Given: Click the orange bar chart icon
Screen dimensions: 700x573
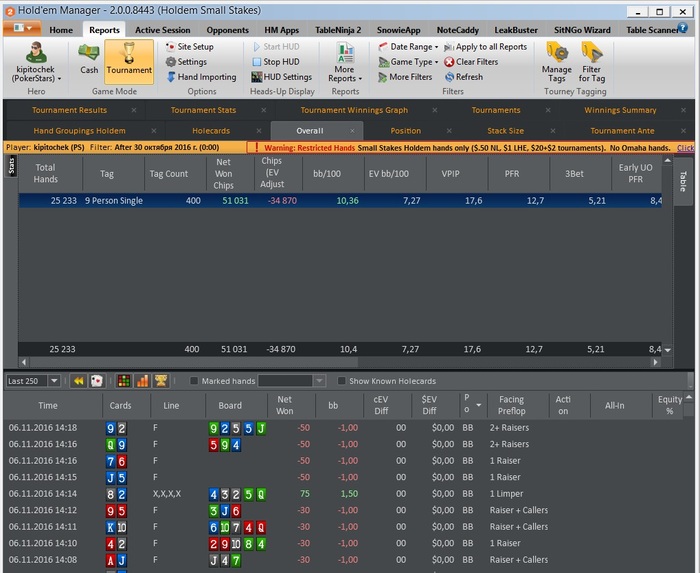Looking at the screenshot, I should [142, 381].
